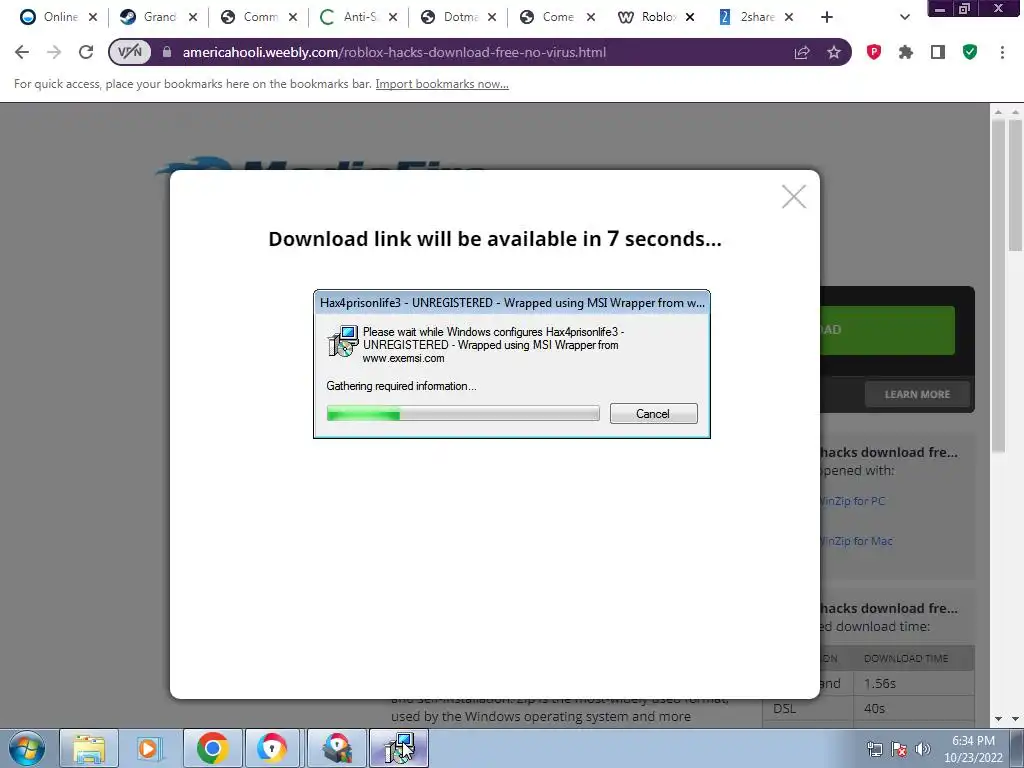1024x768 pixels.
Task: Open the browser three-dot menu
Action: pos(1002,52)
